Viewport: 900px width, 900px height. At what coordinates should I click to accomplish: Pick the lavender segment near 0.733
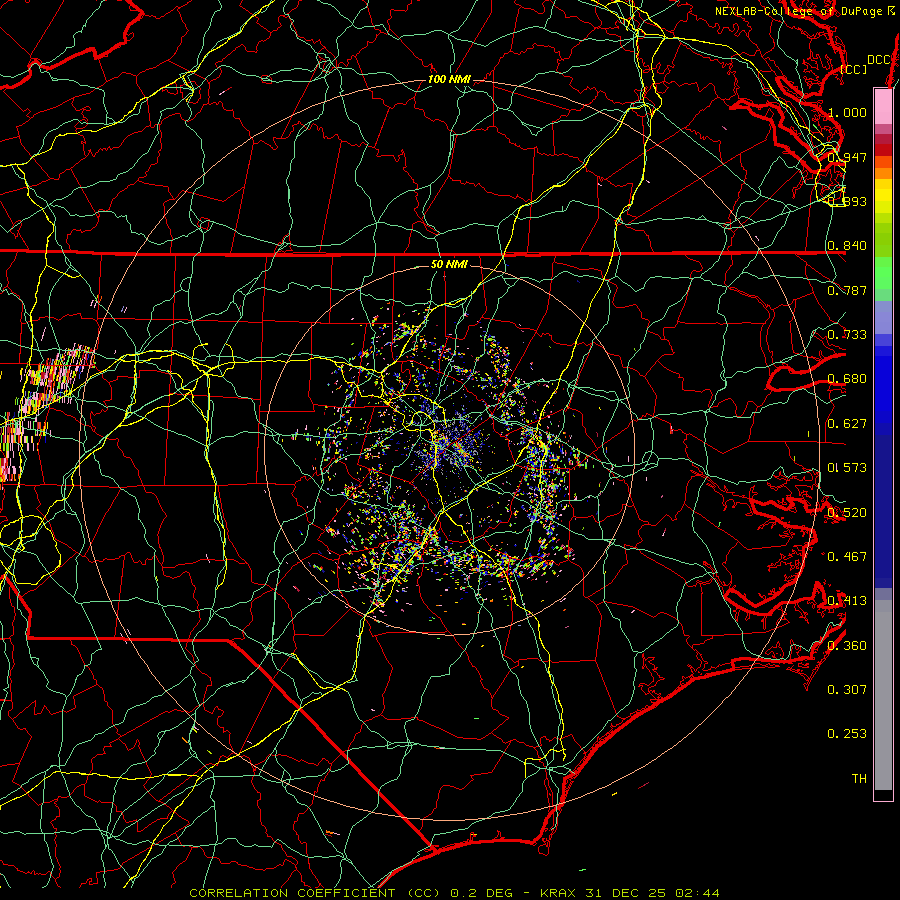point(883,317)
